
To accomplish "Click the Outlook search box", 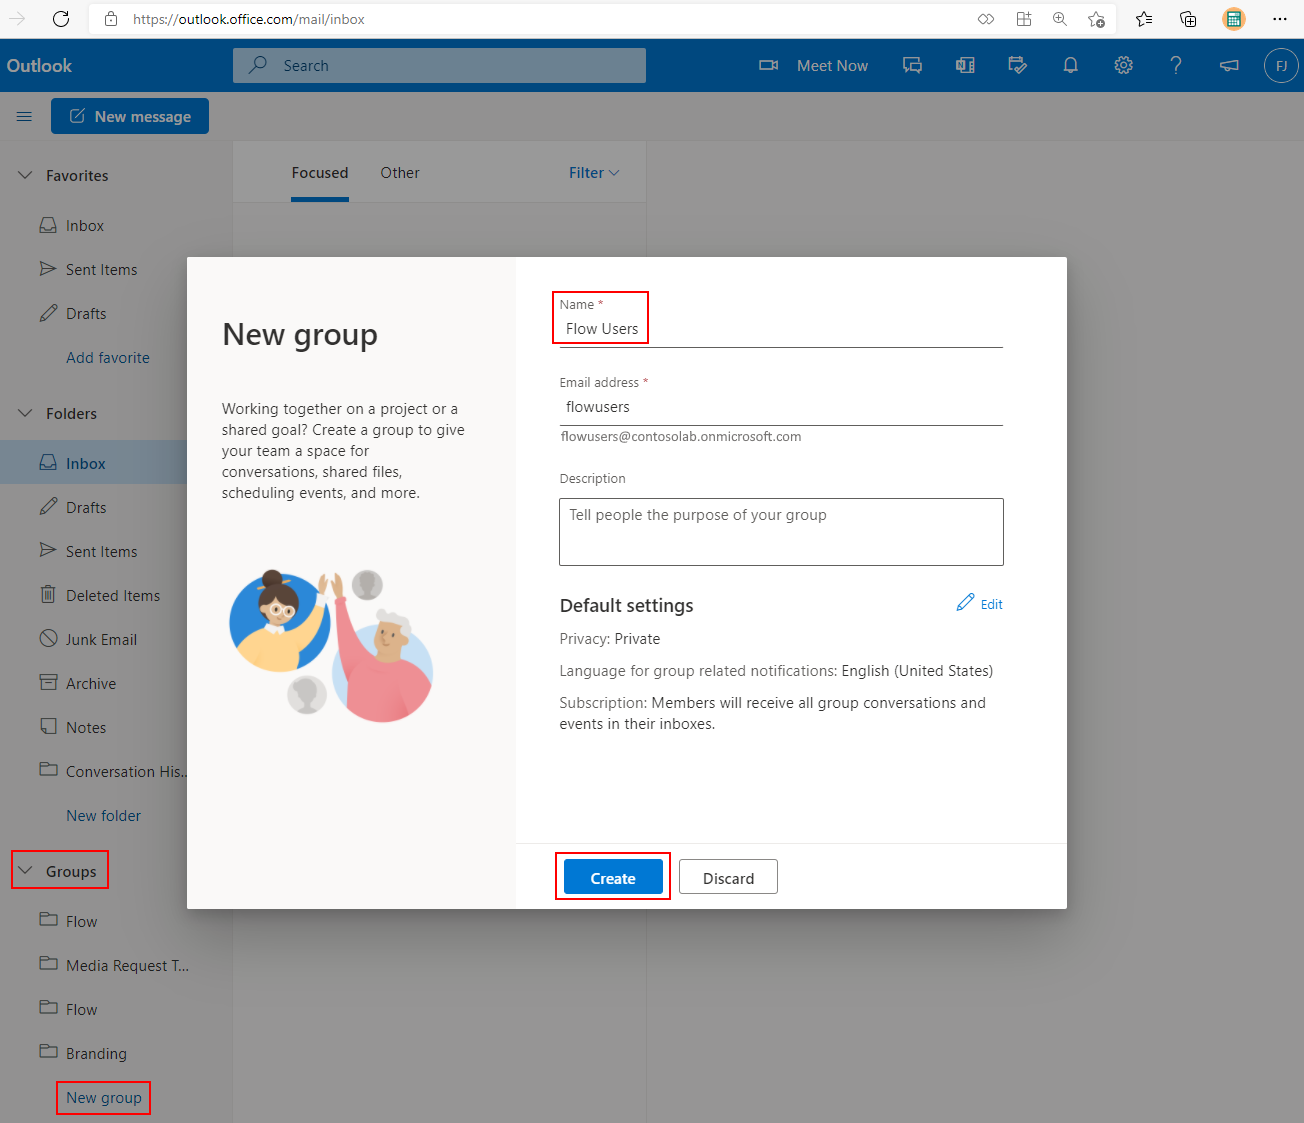I will pyautogui.click(x=439, y=65).
